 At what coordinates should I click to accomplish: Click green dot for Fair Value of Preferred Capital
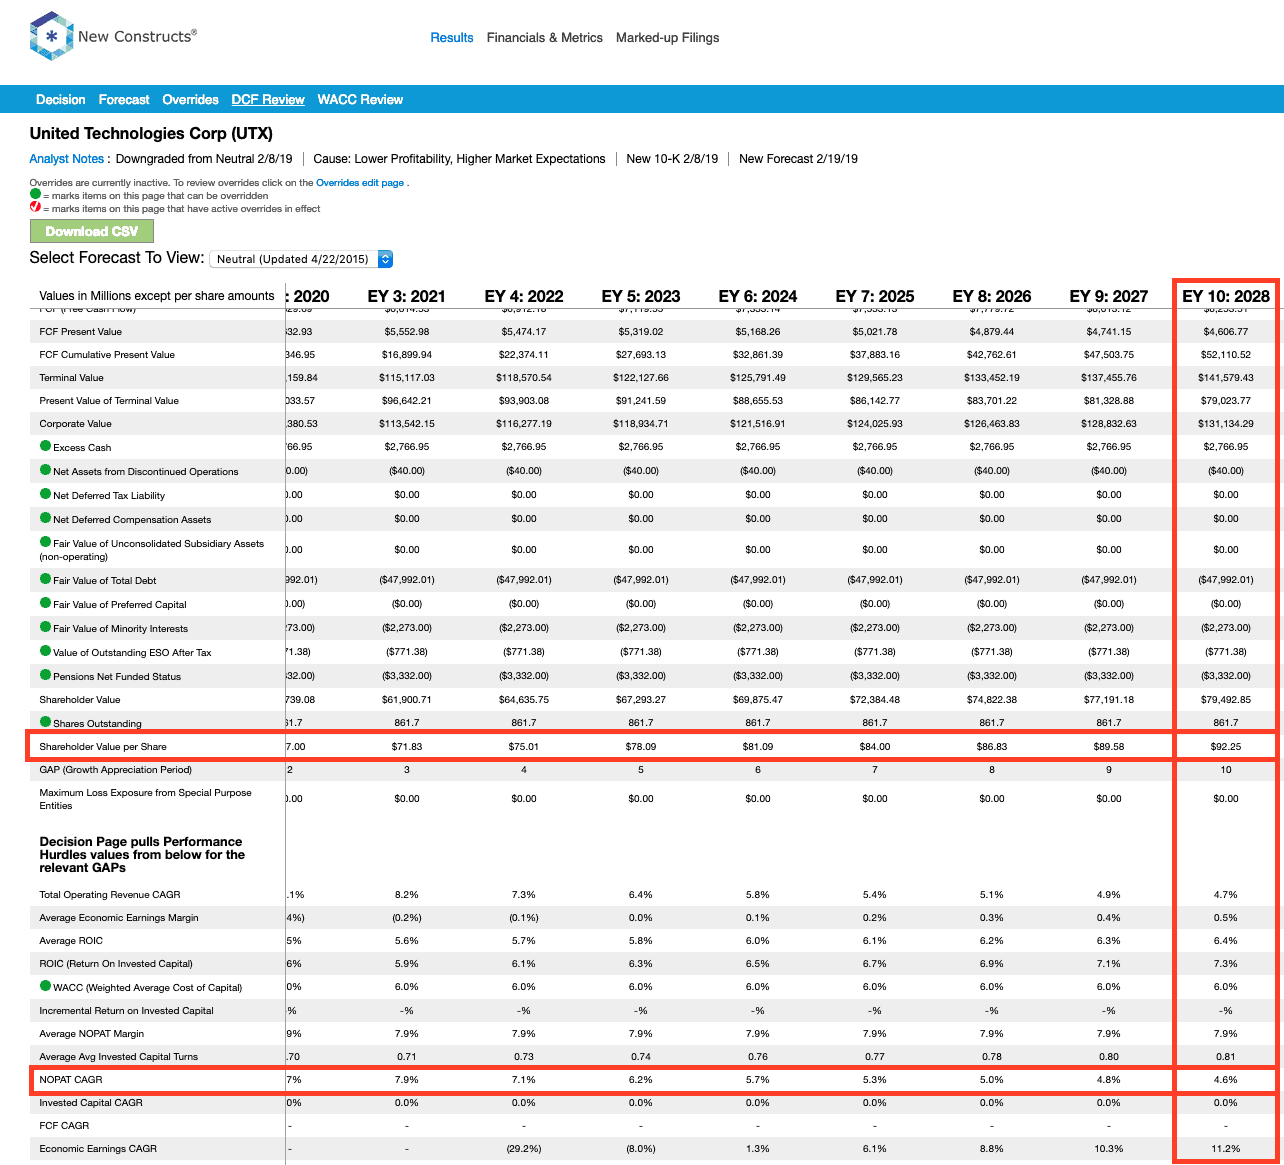(x=45, y=603)
